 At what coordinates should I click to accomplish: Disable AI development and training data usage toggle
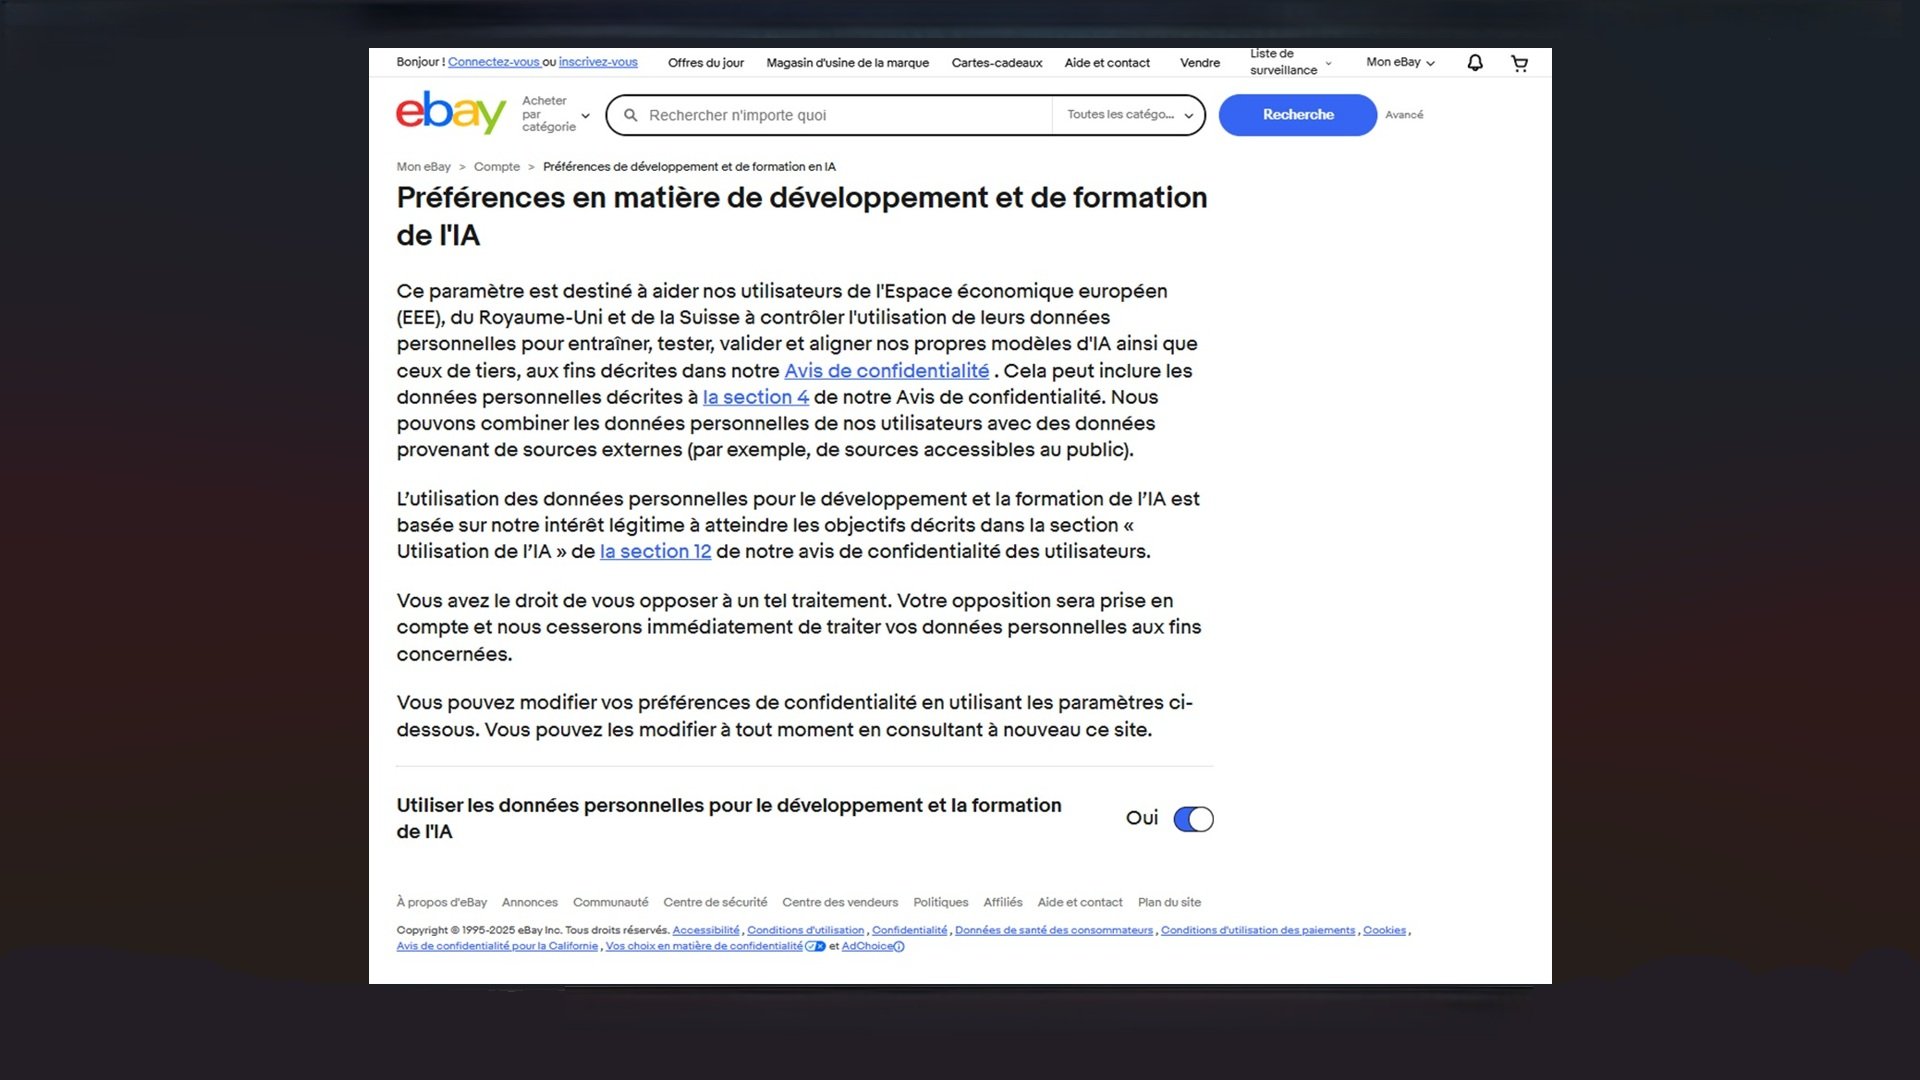click(1193, 818)
